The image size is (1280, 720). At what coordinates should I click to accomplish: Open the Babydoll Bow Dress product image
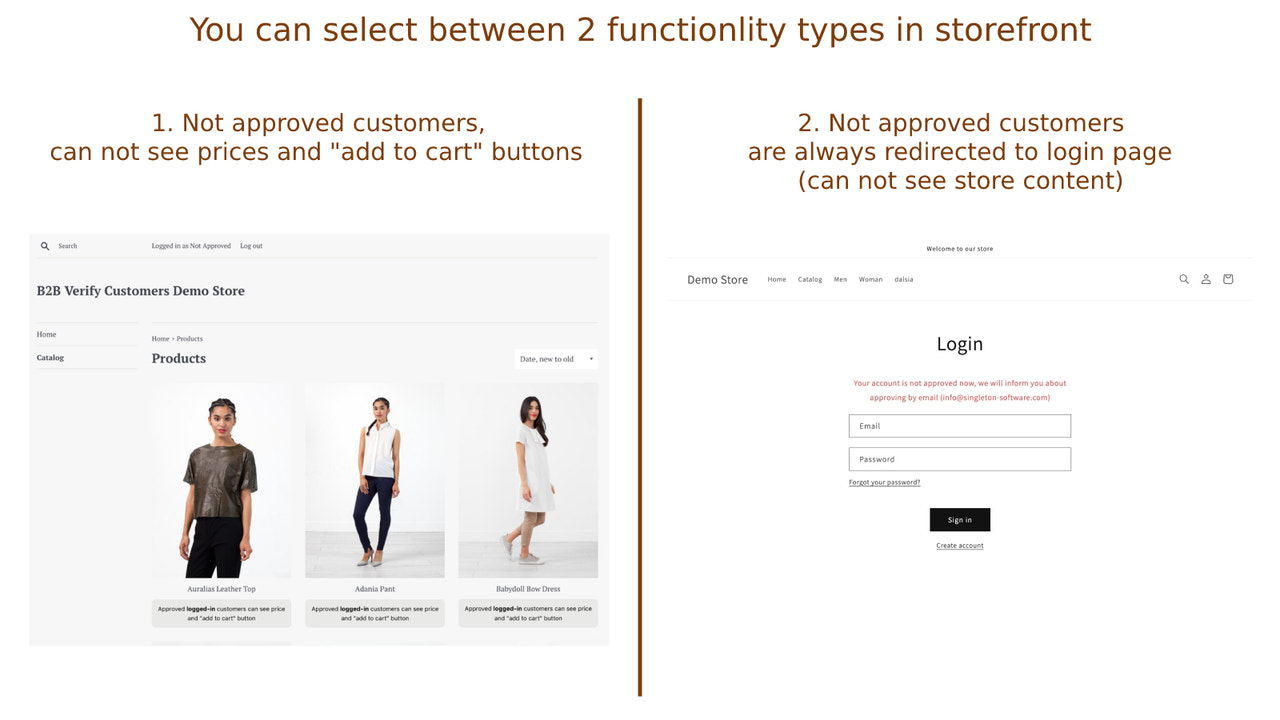pyautogui.click(x=528, y=478)
